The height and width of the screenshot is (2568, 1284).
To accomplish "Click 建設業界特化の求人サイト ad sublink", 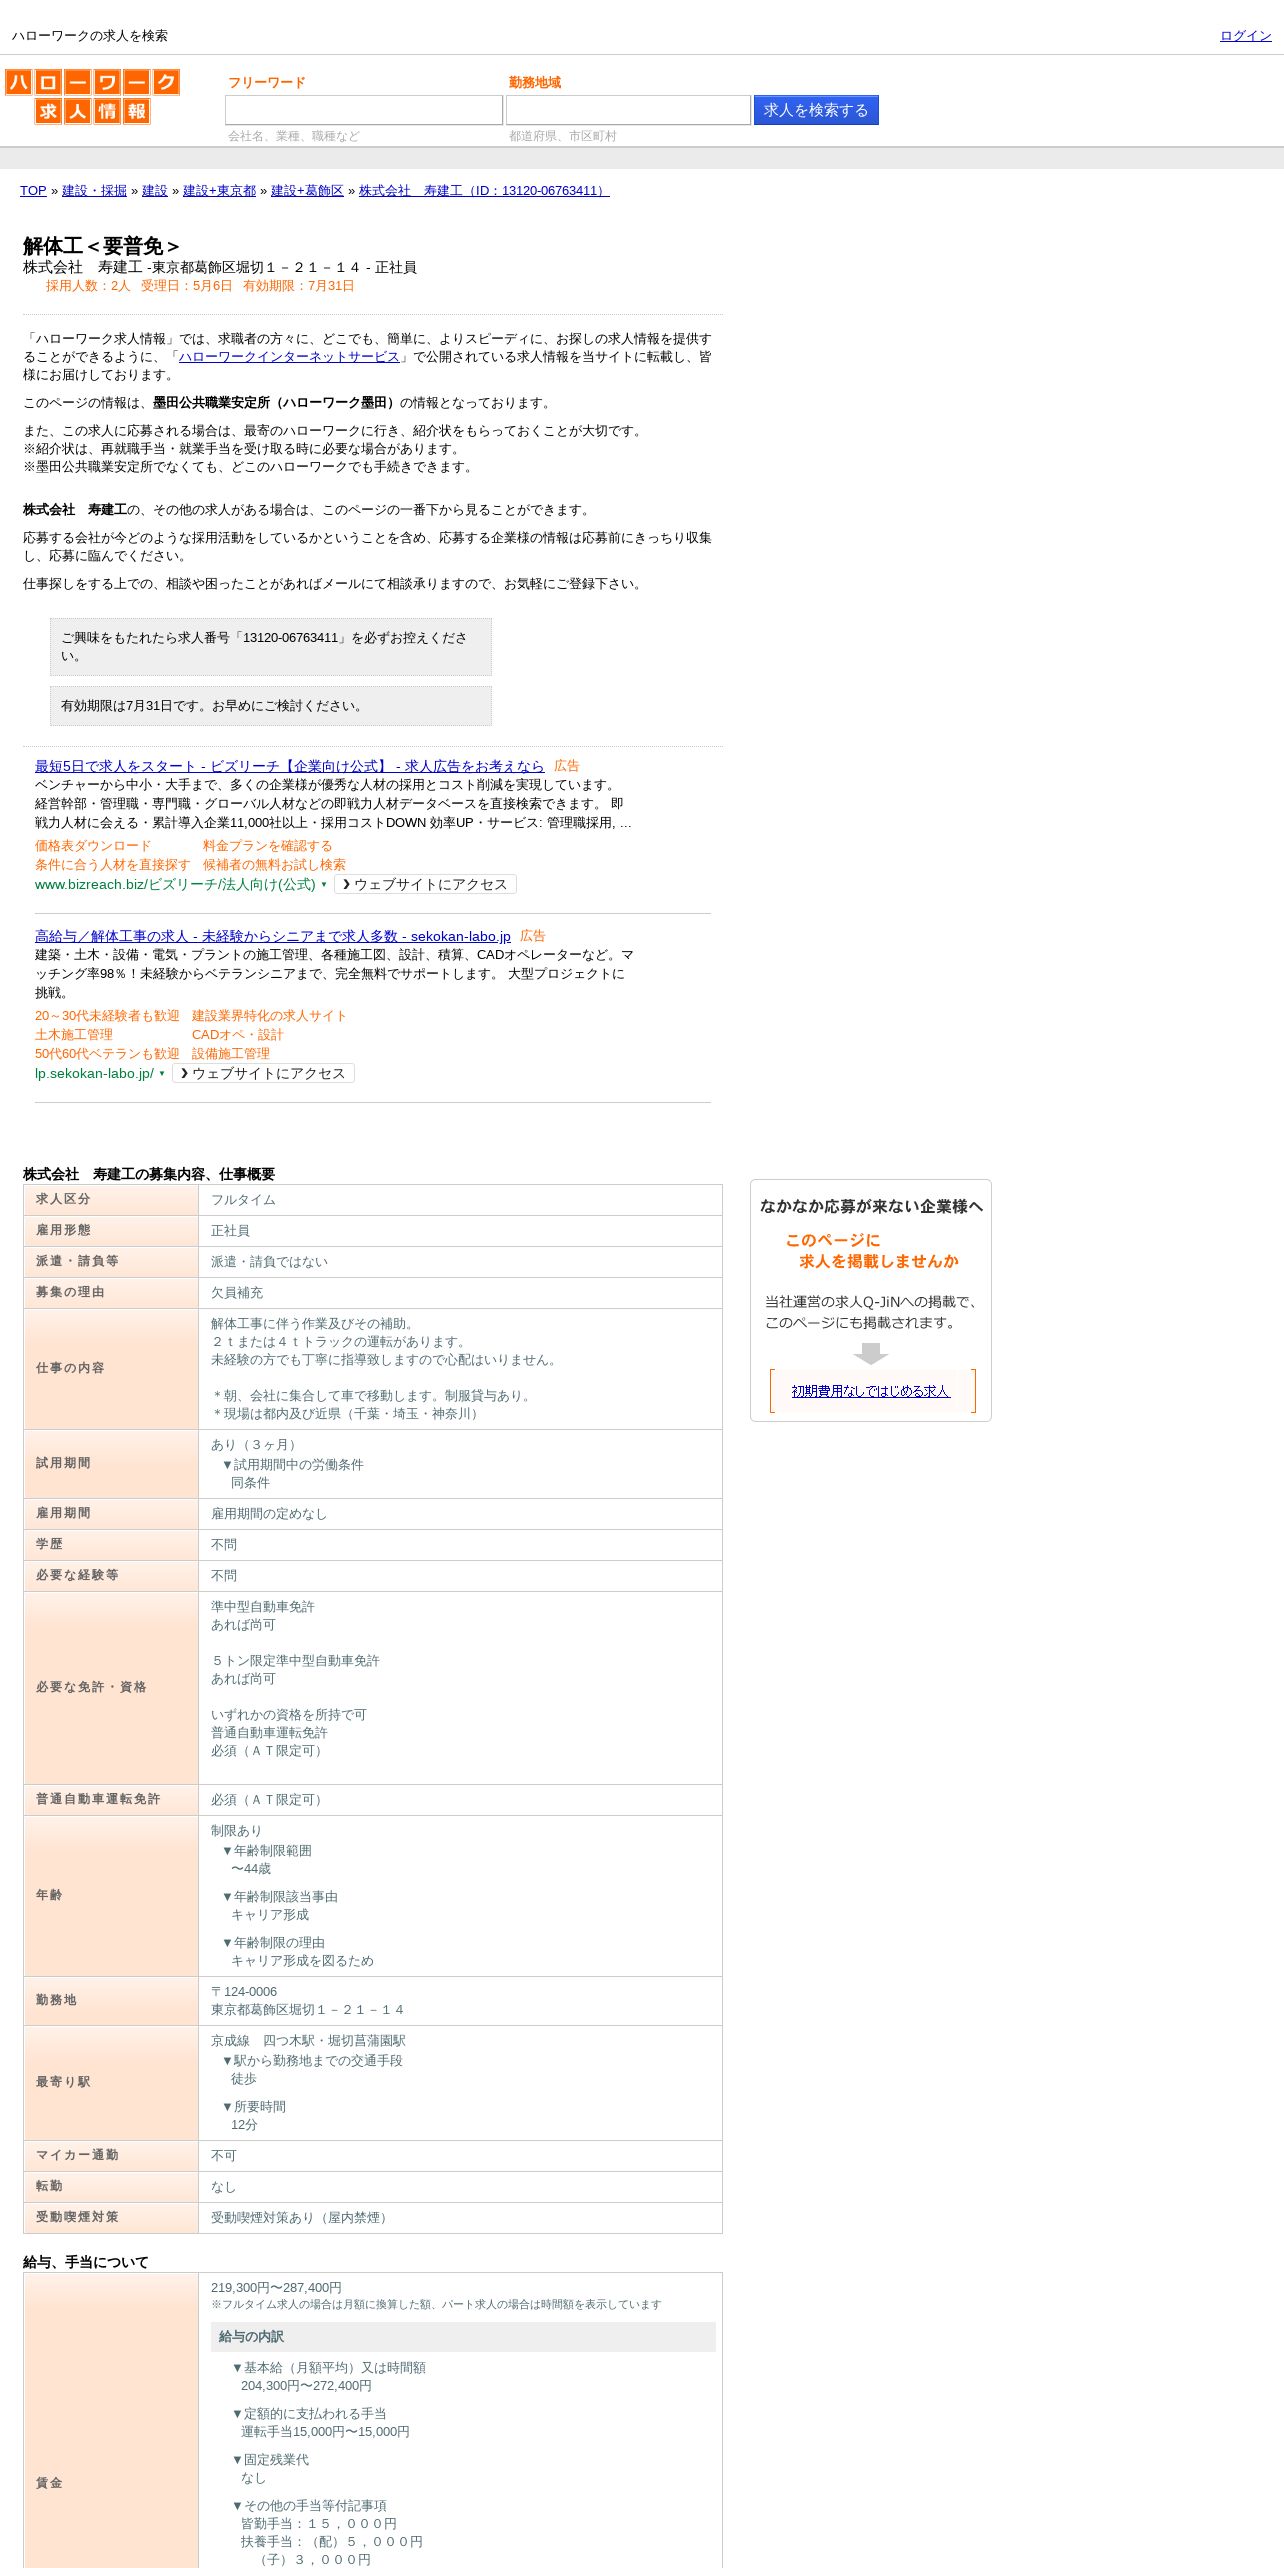I will pos(269,1016).
